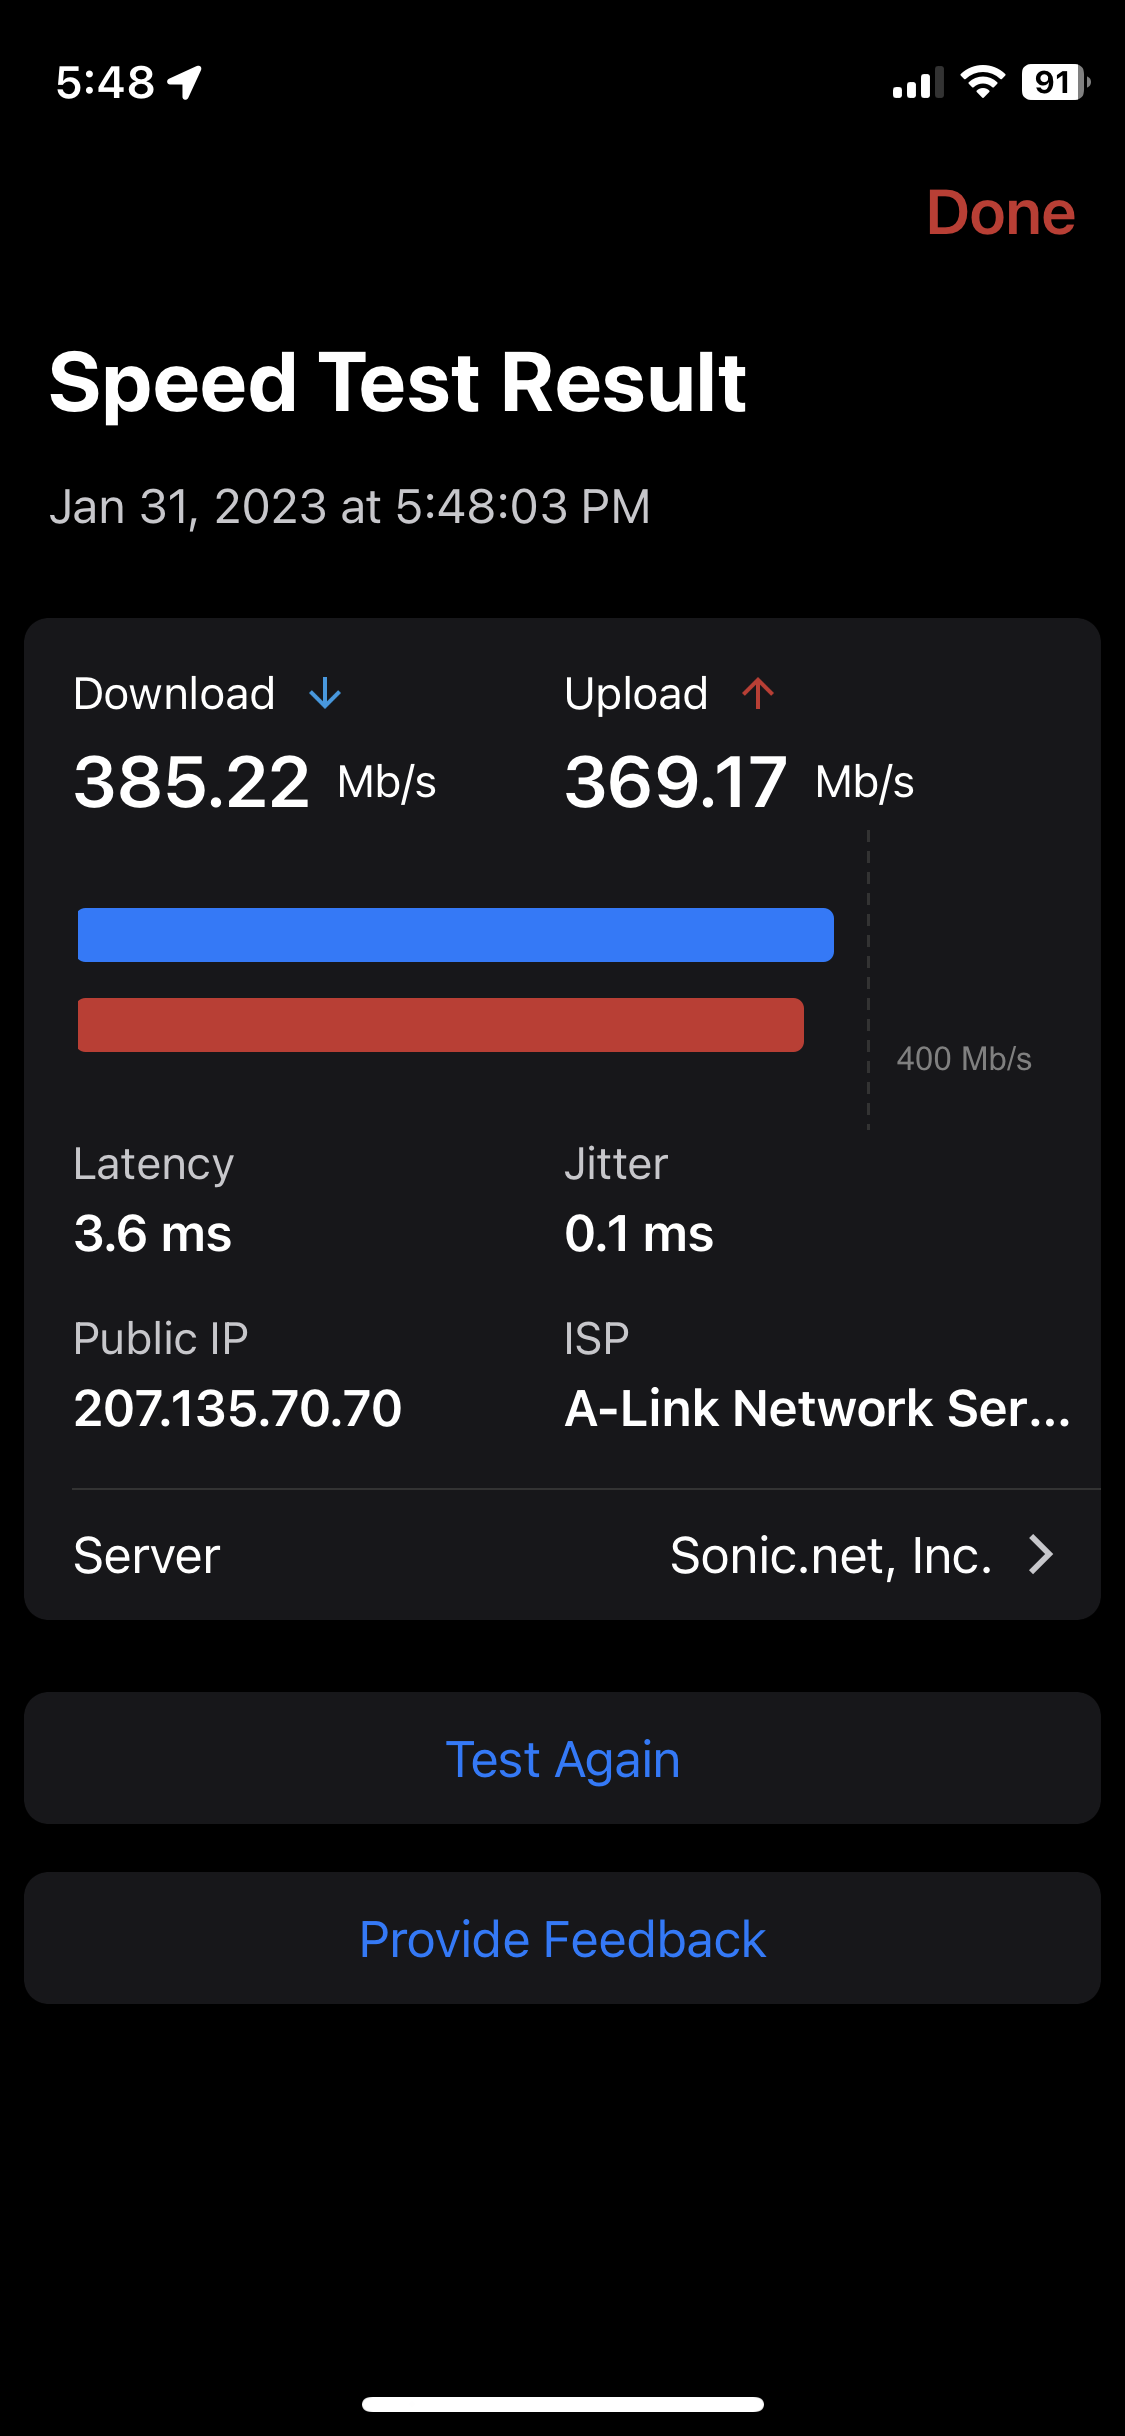Tap the Jitter 0.1 ms reading
Viewport: 1125px width, 2436px height.
click(x=639, y=1233)
